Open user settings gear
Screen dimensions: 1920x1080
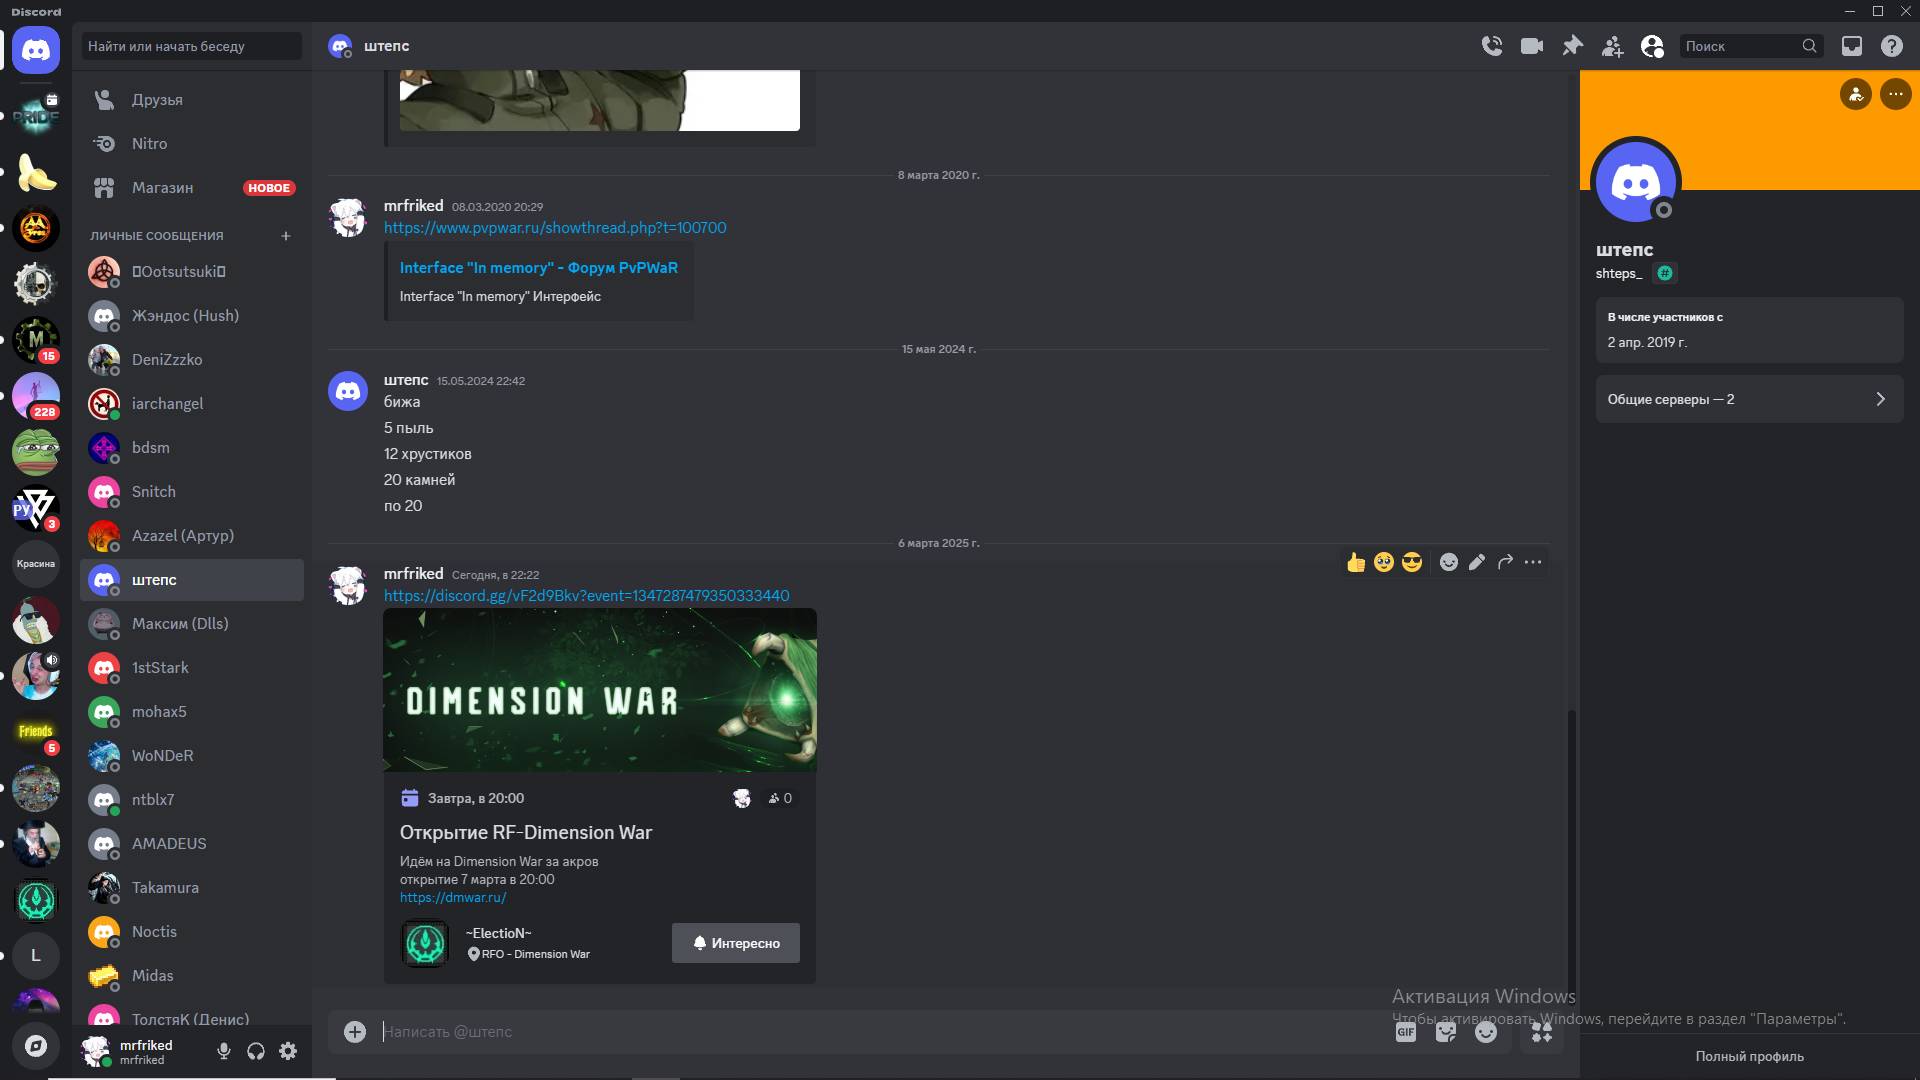pos(288,1051)
